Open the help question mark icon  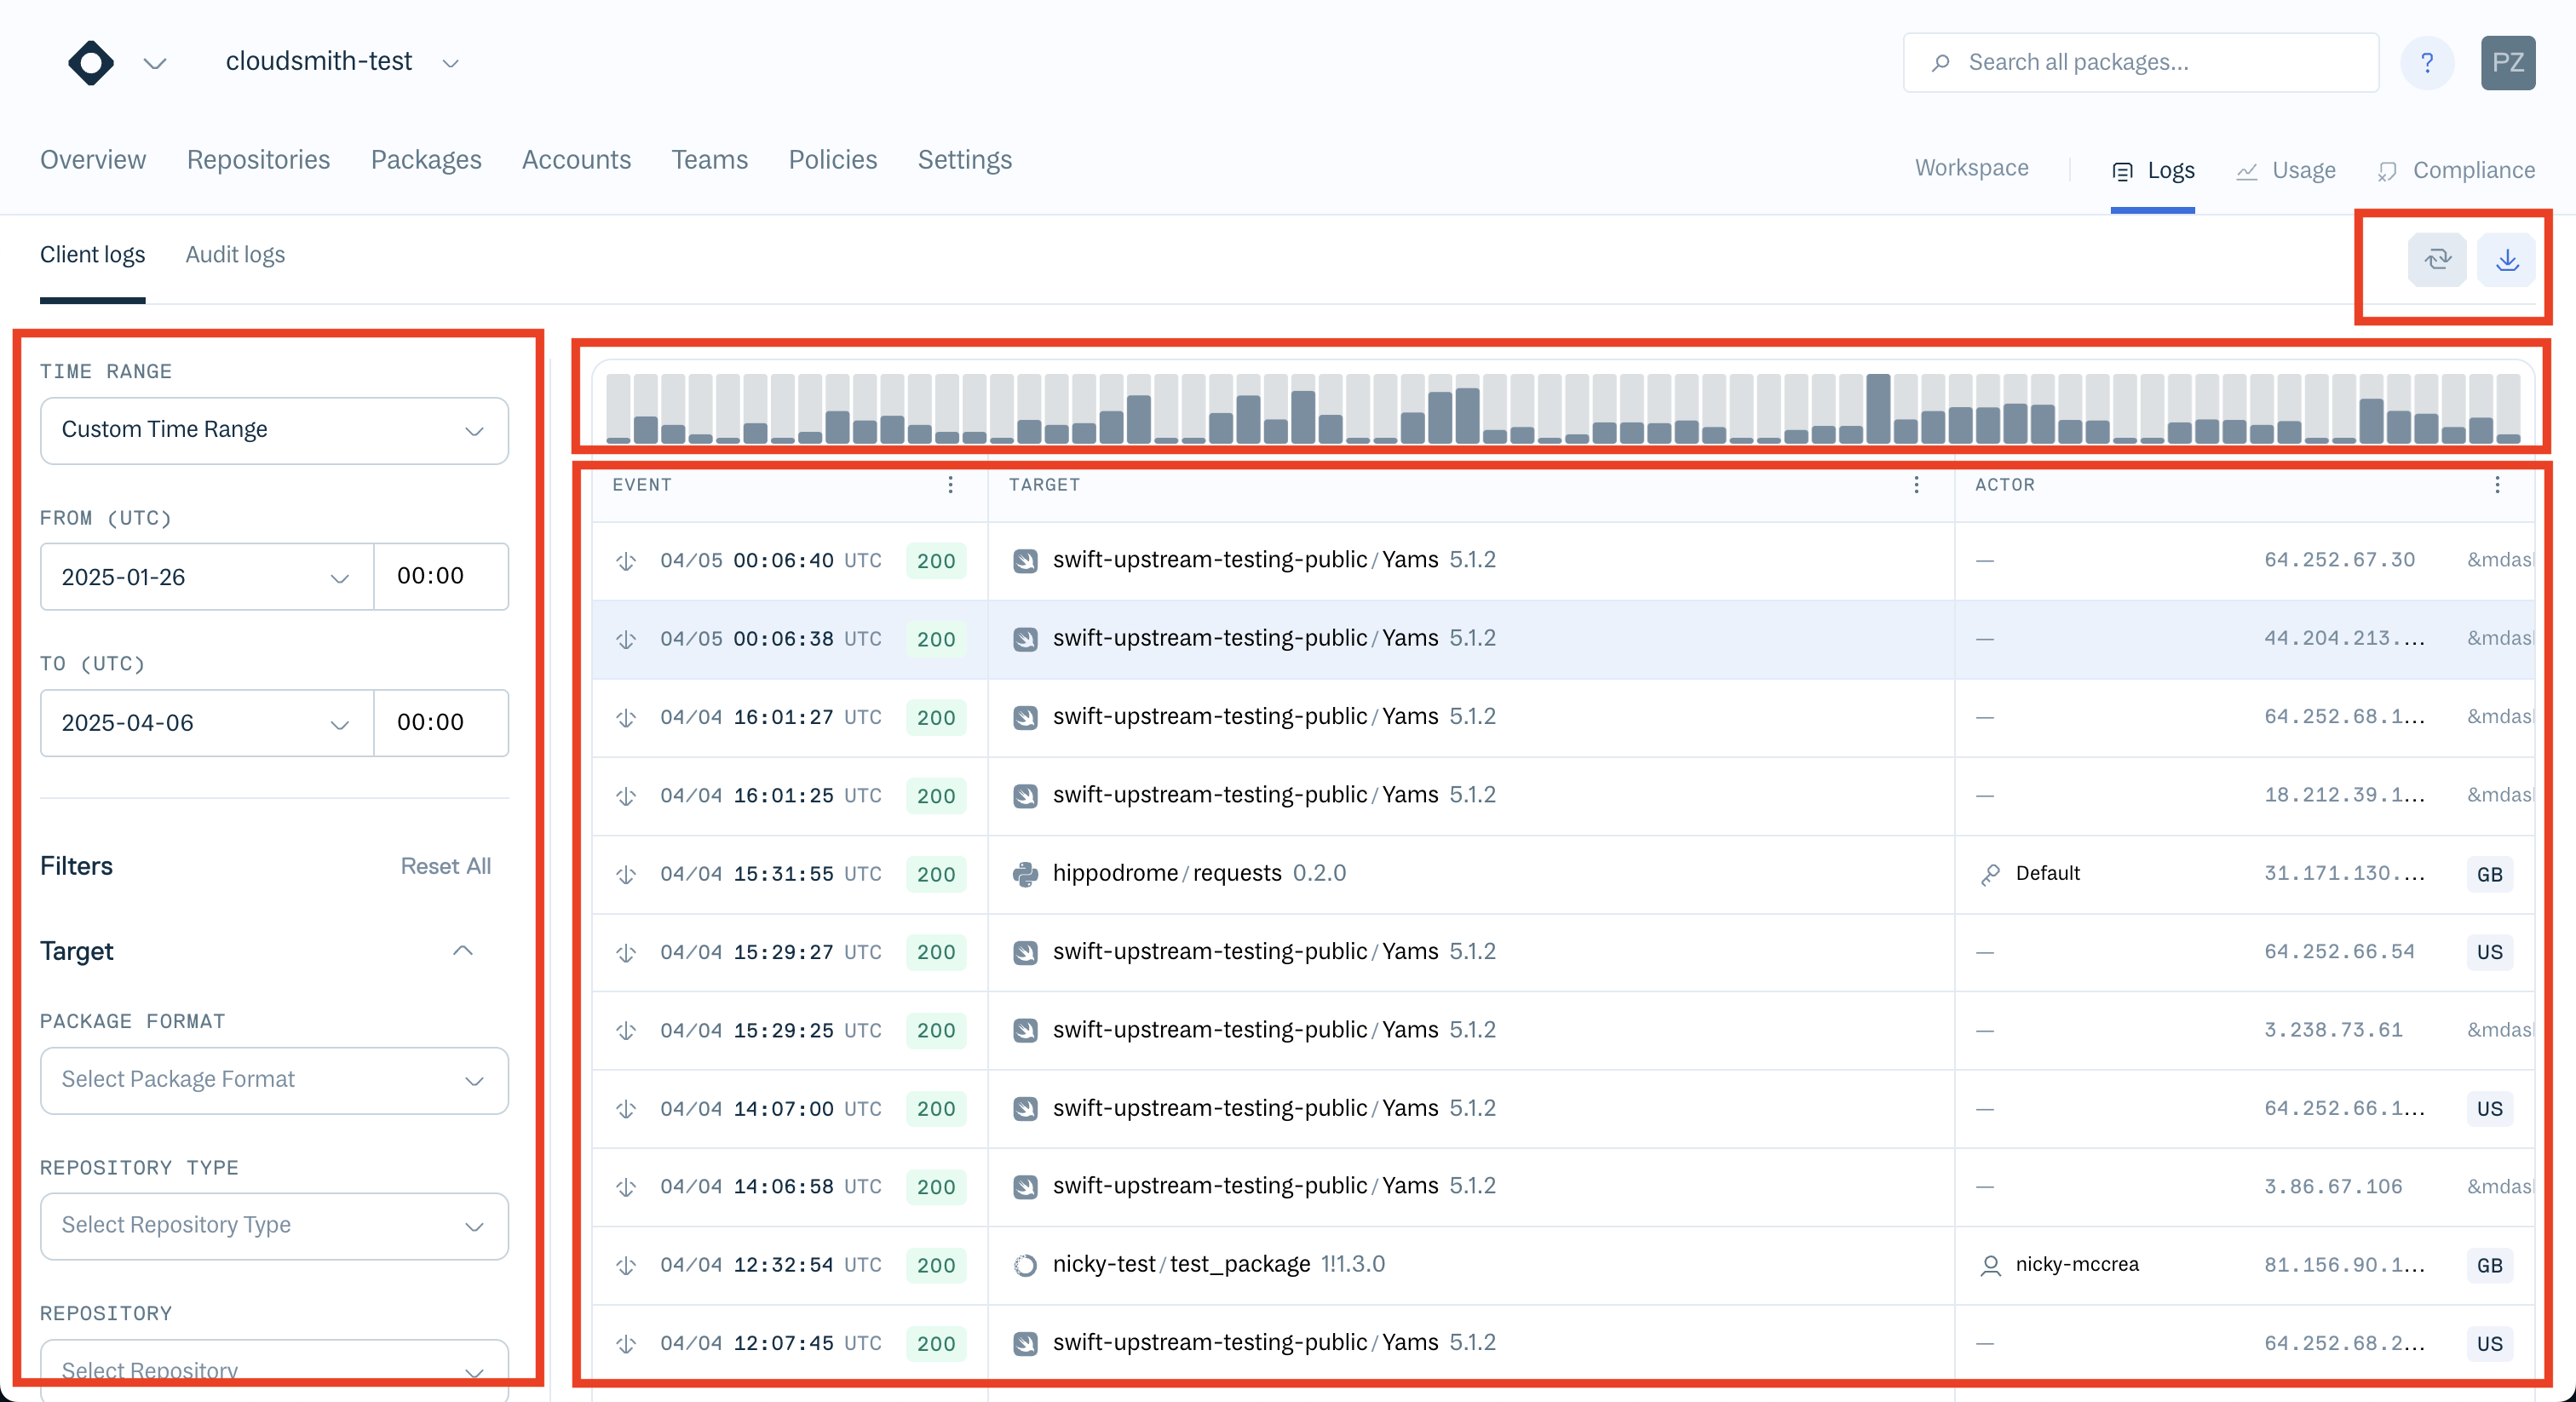[2427, 63]
